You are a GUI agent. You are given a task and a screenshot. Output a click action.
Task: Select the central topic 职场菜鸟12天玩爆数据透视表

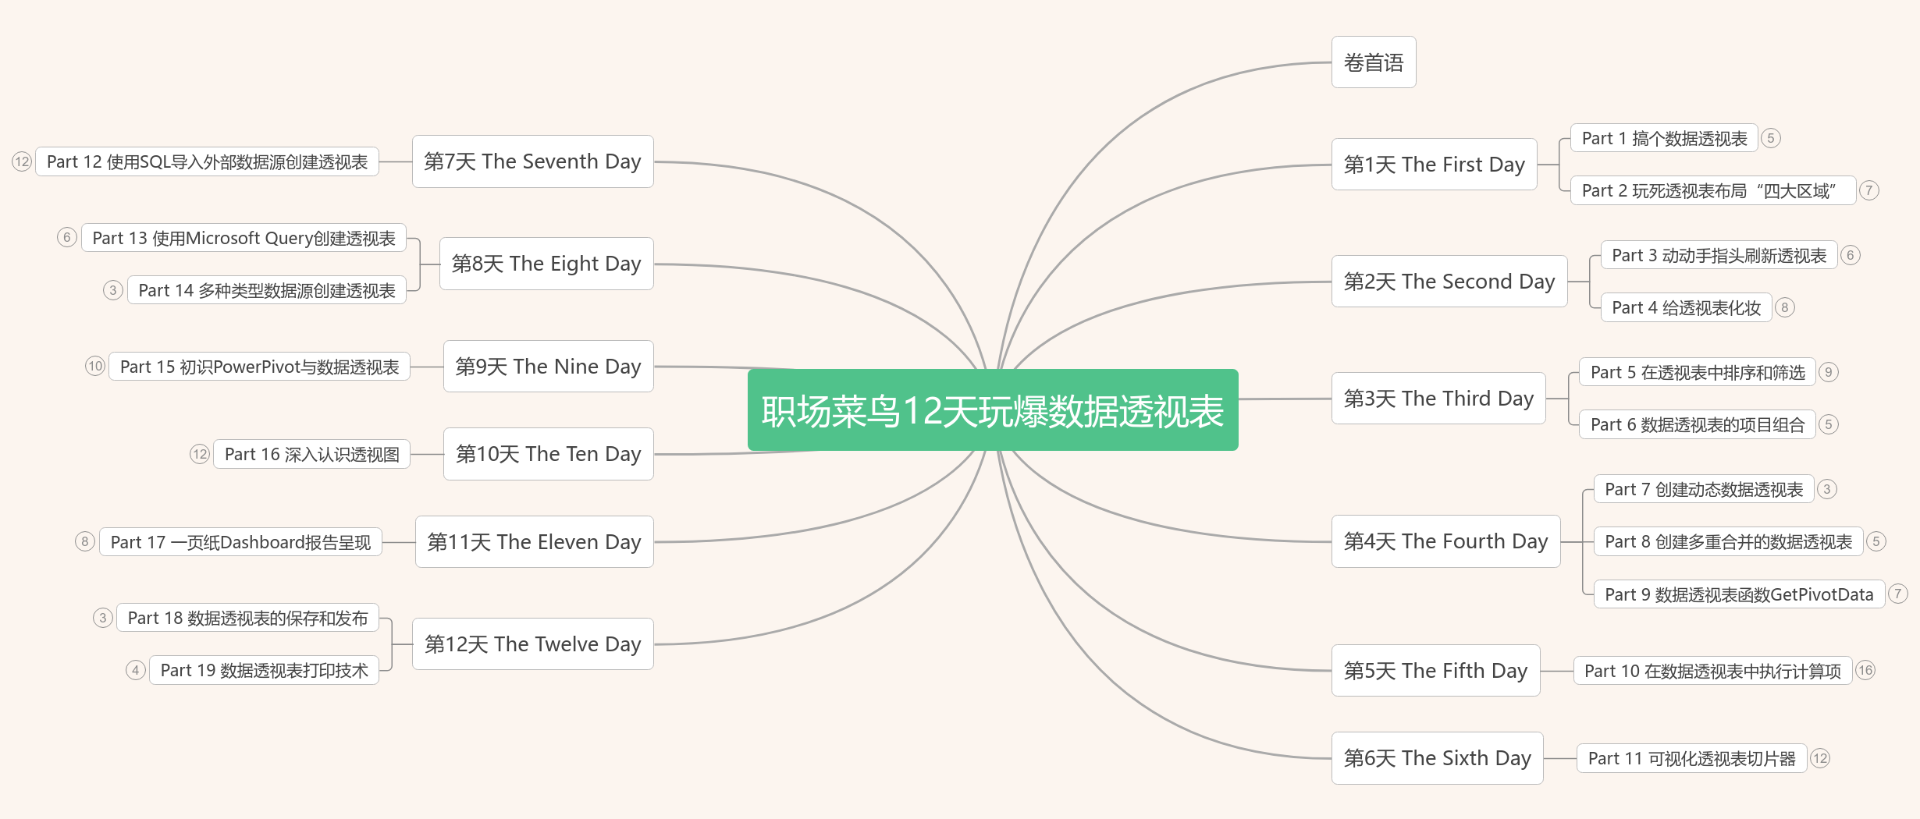992,410
